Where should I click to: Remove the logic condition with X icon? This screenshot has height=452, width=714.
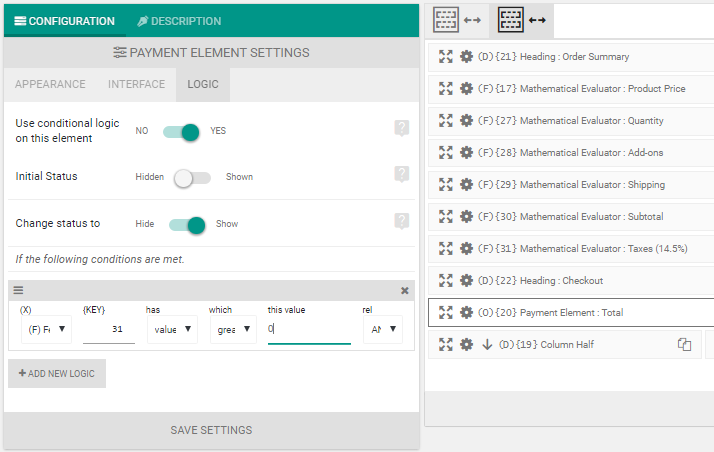tap(405, 291)
